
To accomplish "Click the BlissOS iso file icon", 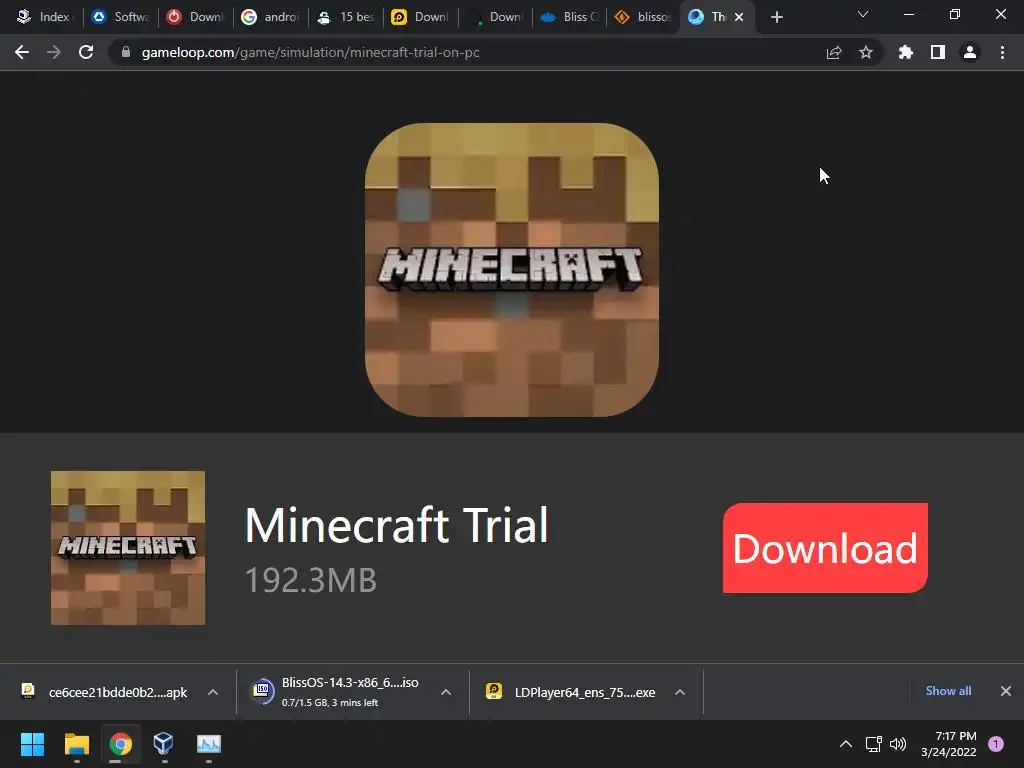I will [x=262, y=690].
